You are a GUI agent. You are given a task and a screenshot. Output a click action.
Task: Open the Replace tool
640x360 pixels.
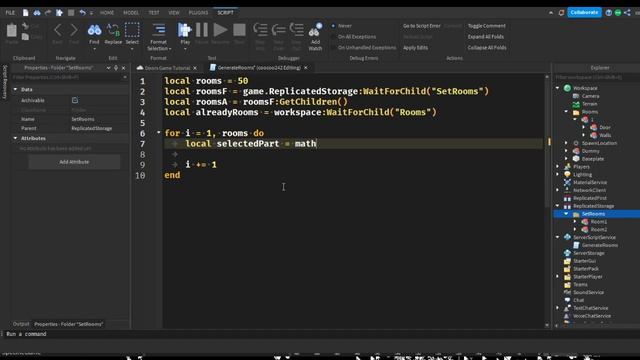113,33
